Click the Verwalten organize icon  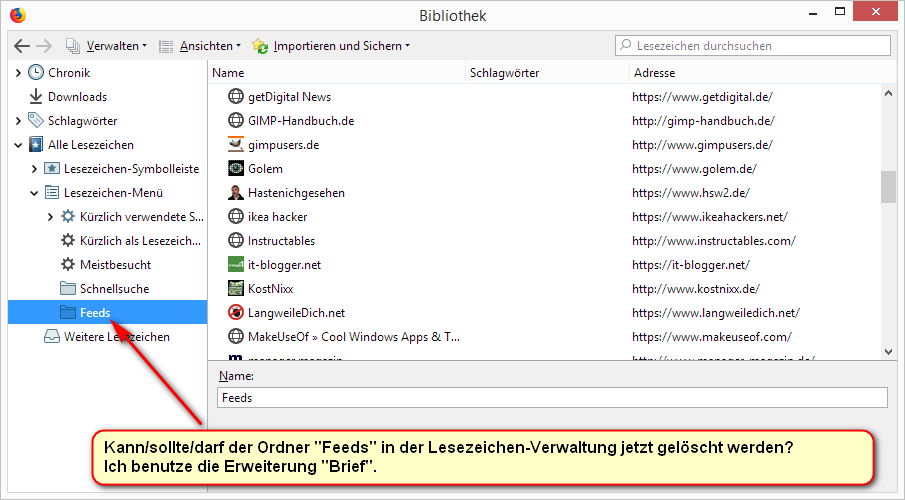click(x=73, y=46)
